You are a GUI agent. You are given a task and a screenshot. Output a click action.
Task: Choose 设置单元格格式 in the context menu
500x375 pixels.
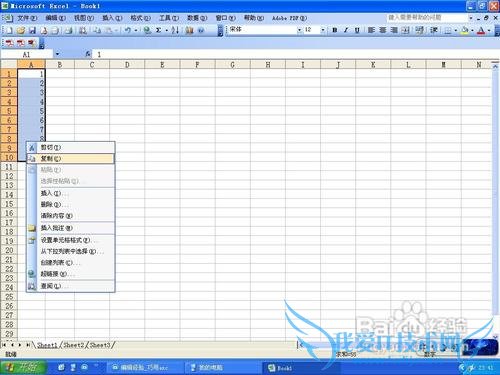tap(71, 240)
